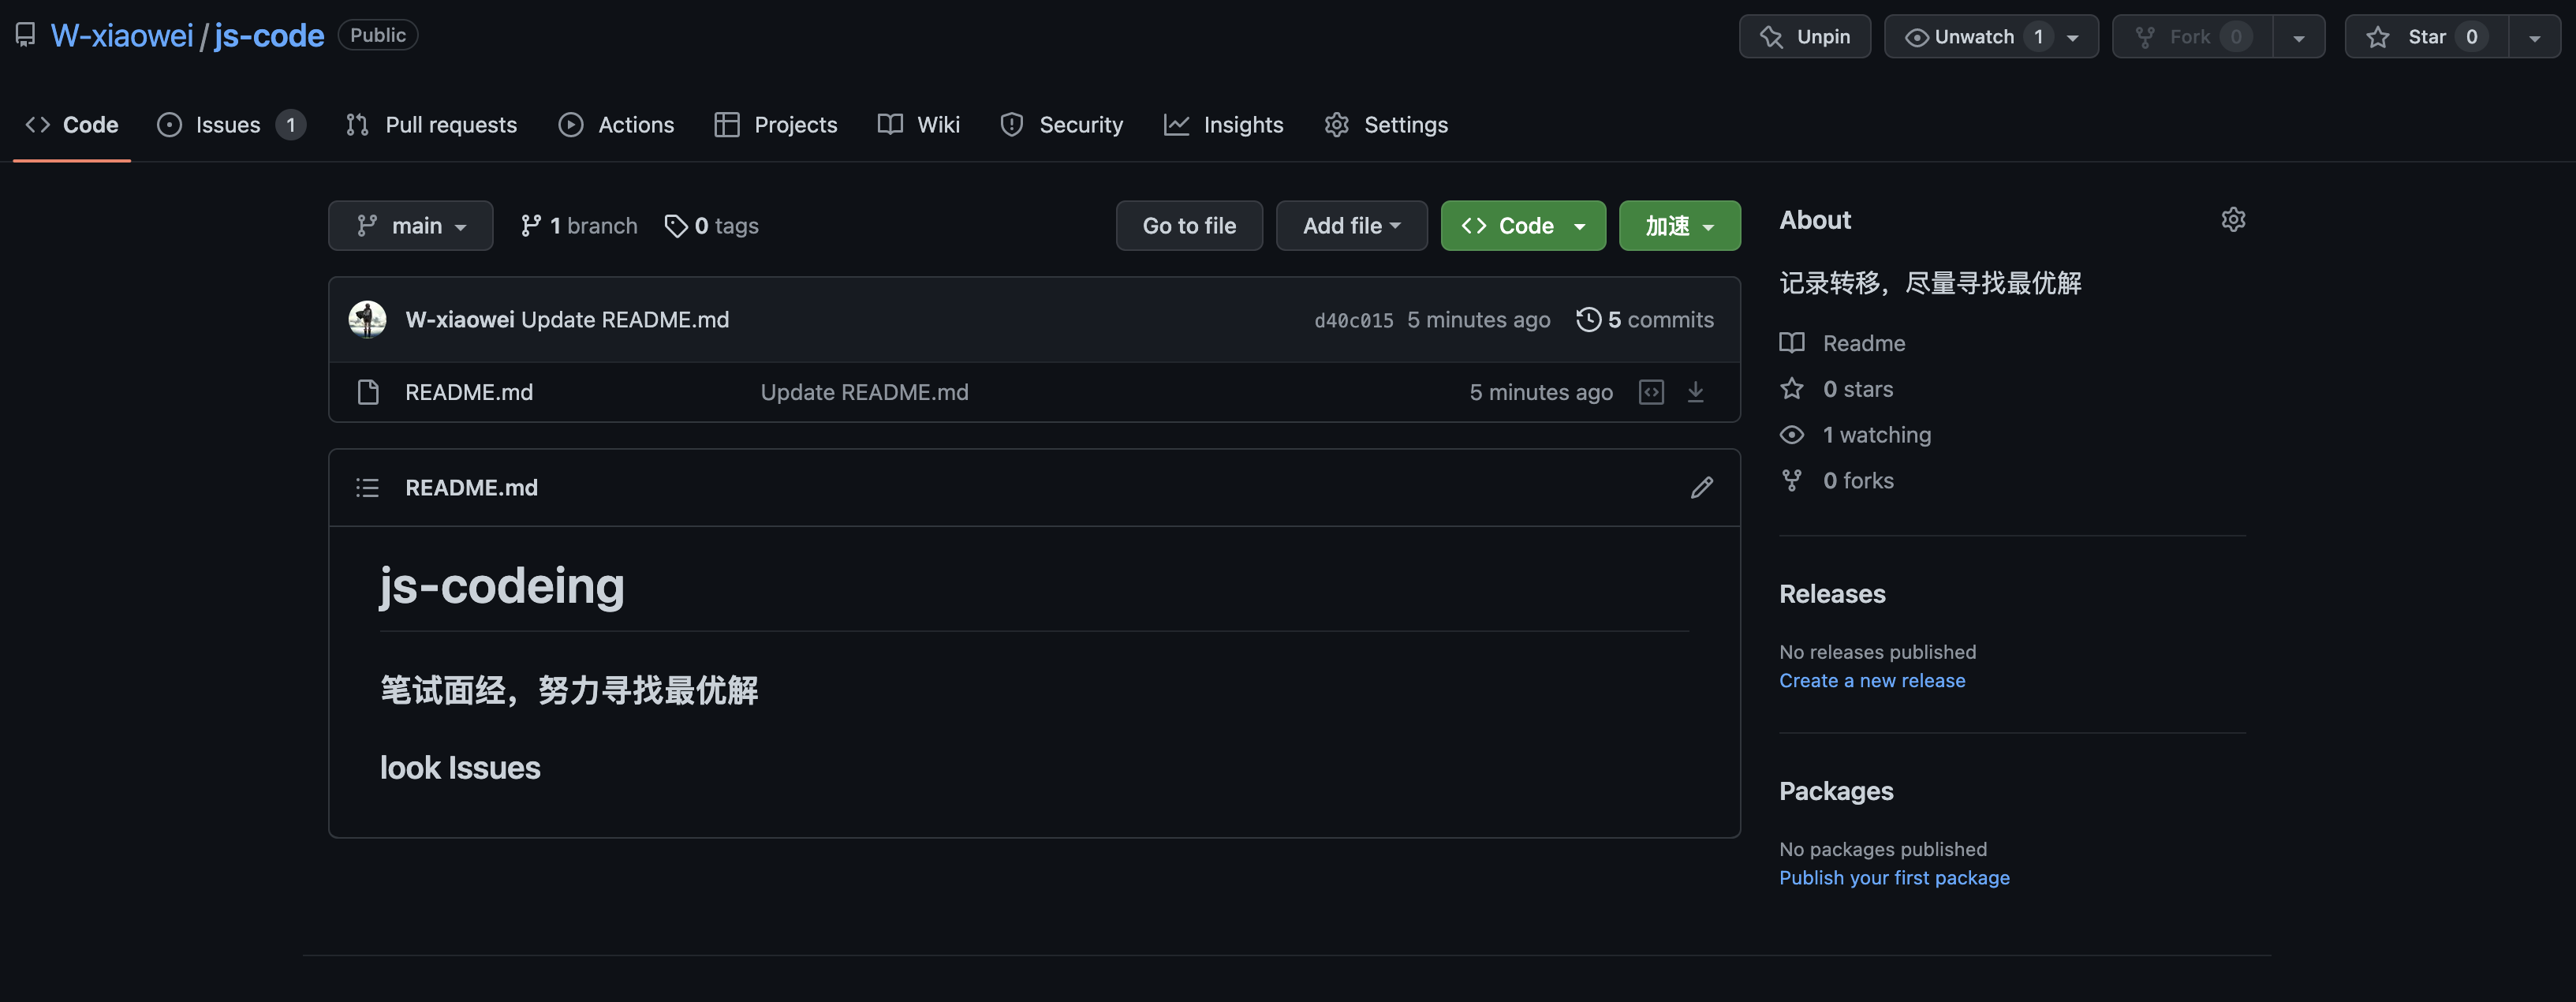Click the js-codeing README heading

502,586
